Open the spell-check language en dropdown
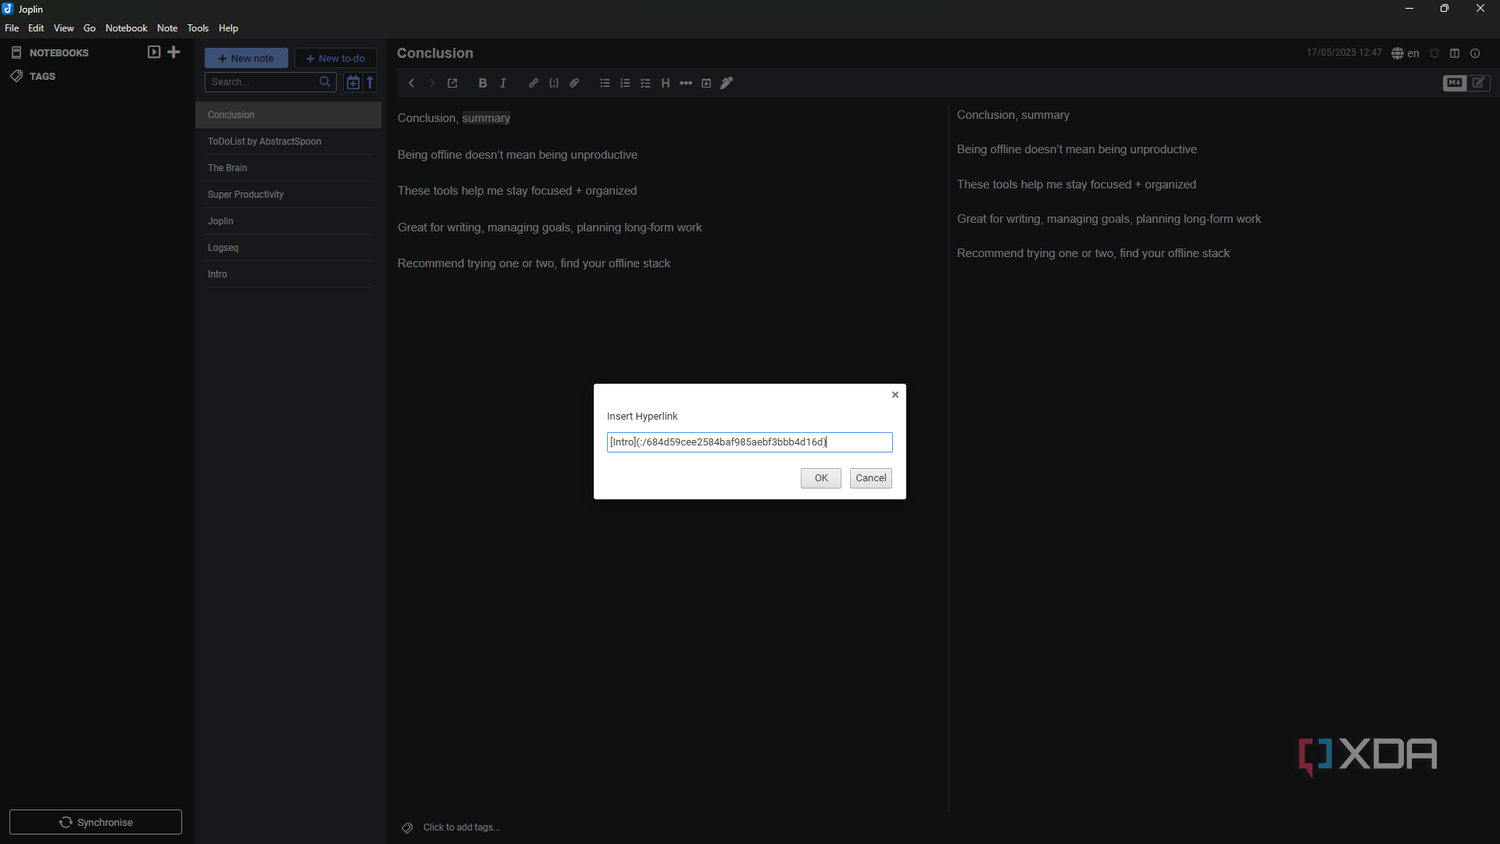1500x844 pixels. (x=1405, y=53)
